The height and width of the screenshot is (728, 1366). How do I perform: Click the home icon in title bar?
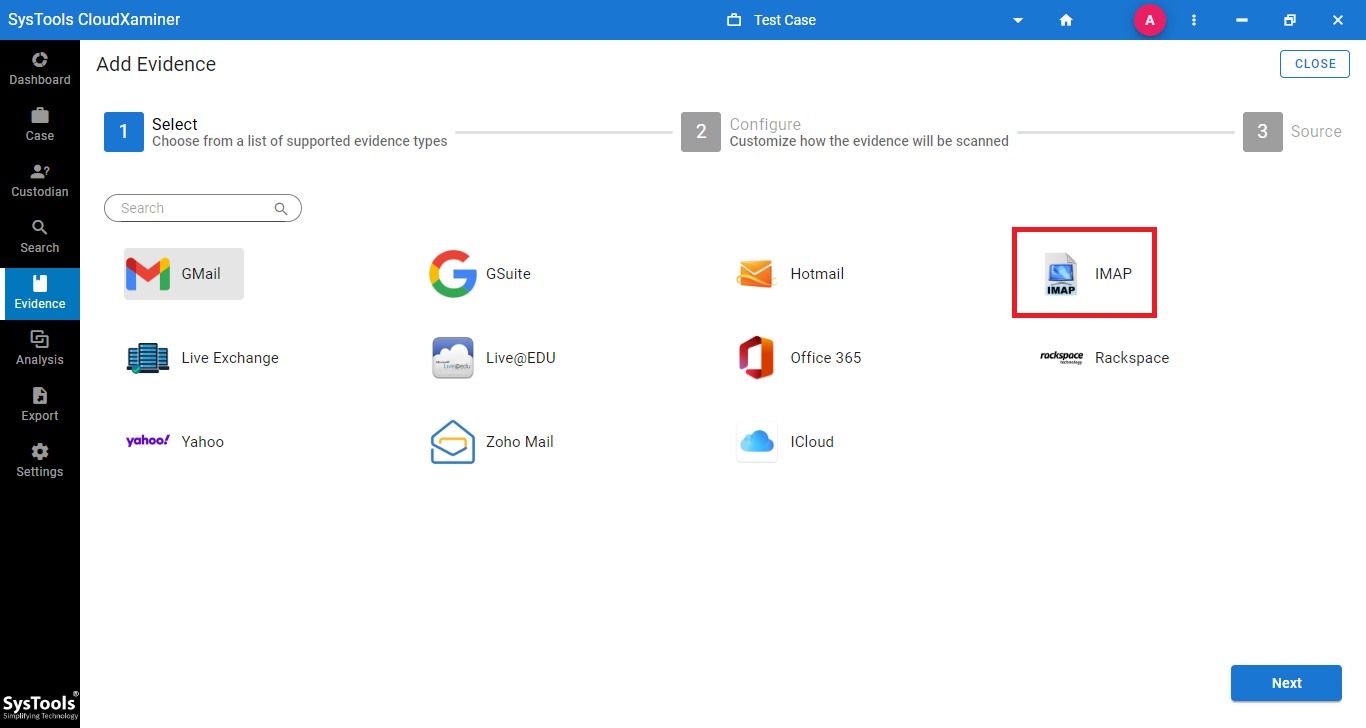point(1066,20)
